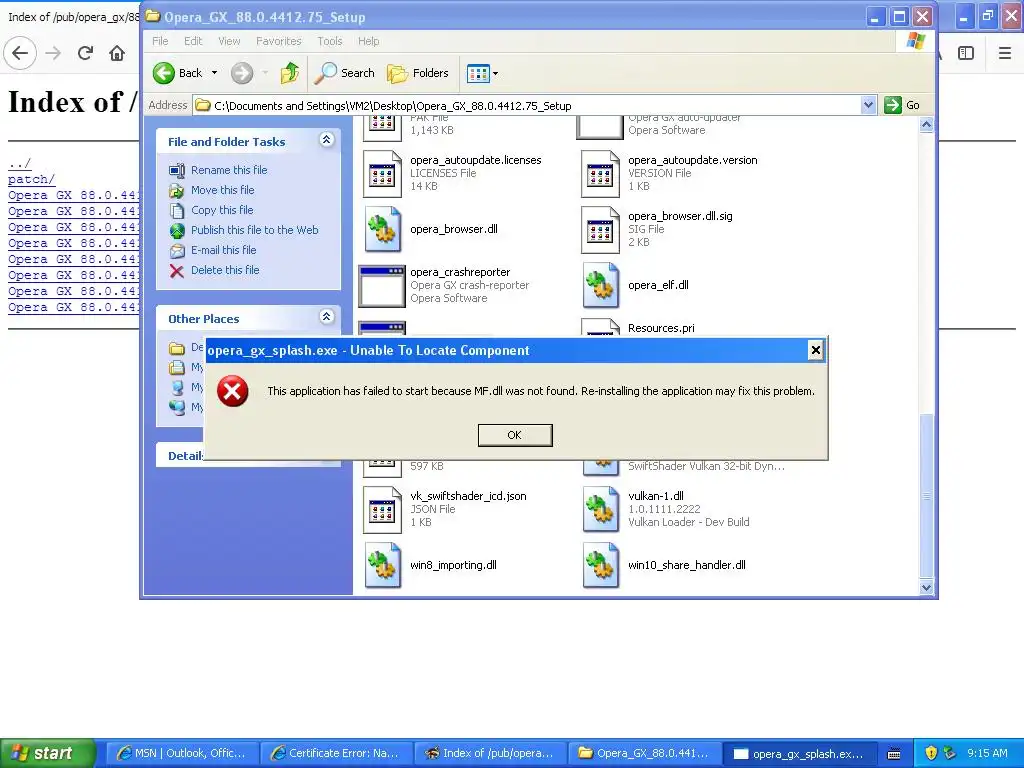Select win10_share_handler.dll file icon
This screenshot has height=768, width=1024.
click(x=600, y=566)
